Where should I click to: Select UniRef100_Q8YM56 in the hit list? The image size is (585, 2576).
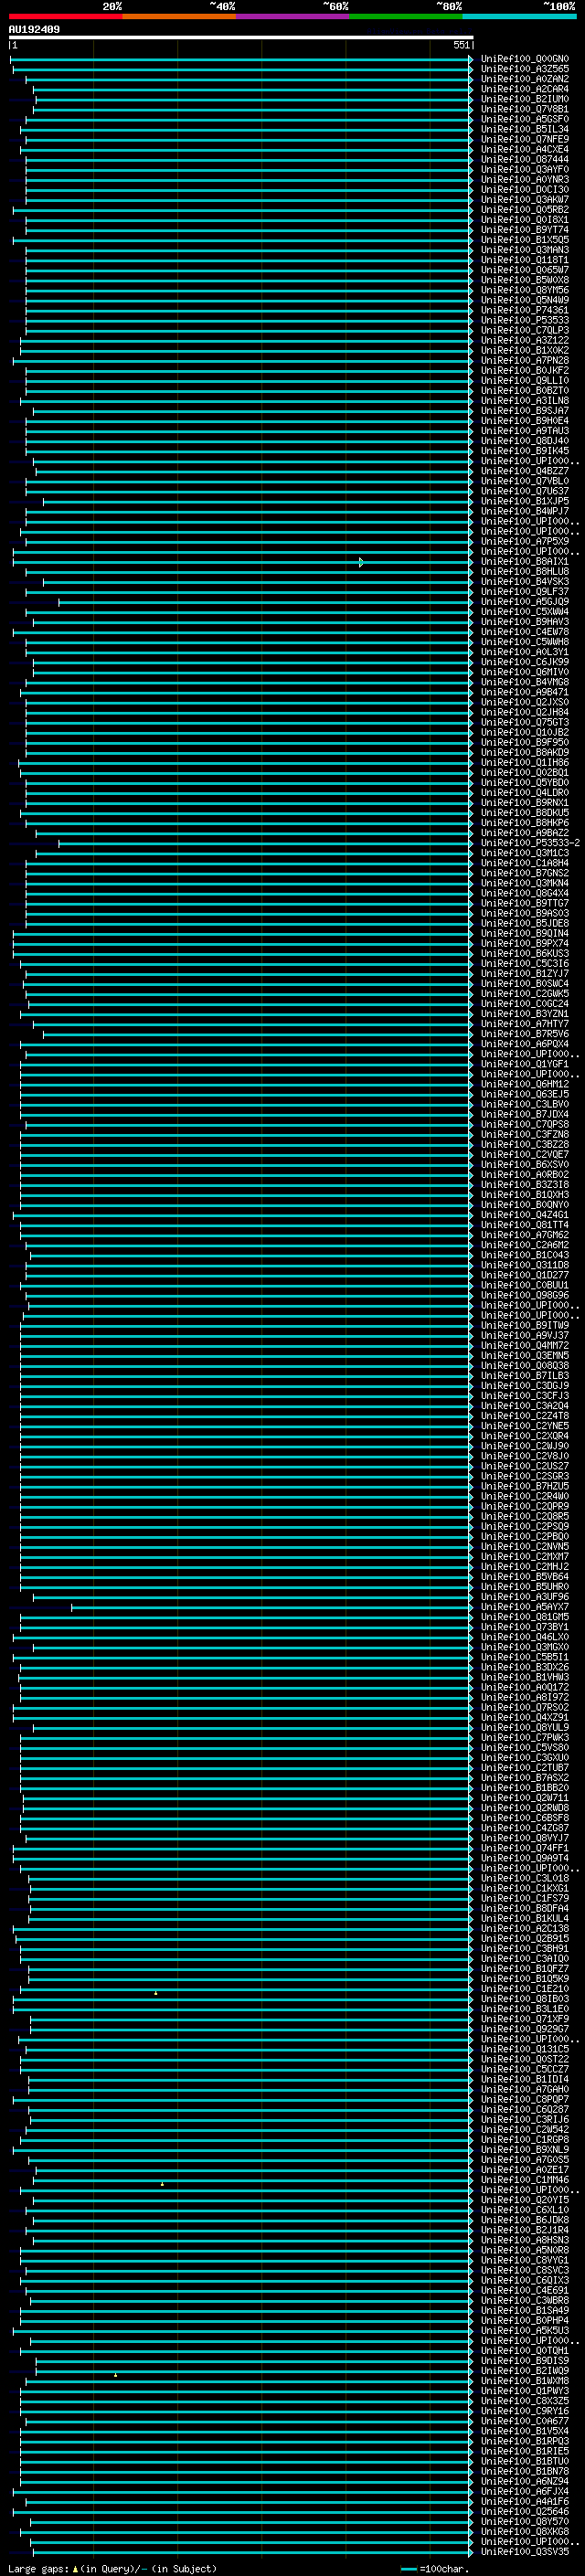[525, 290]
